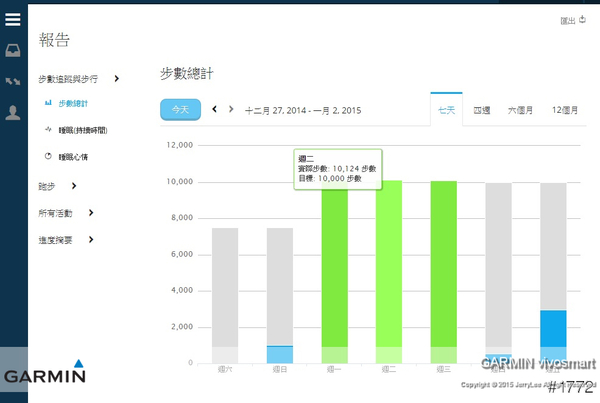Select the 12個月 tab
600x403 pixels.
pyautogui.click(x=568, y=110)
